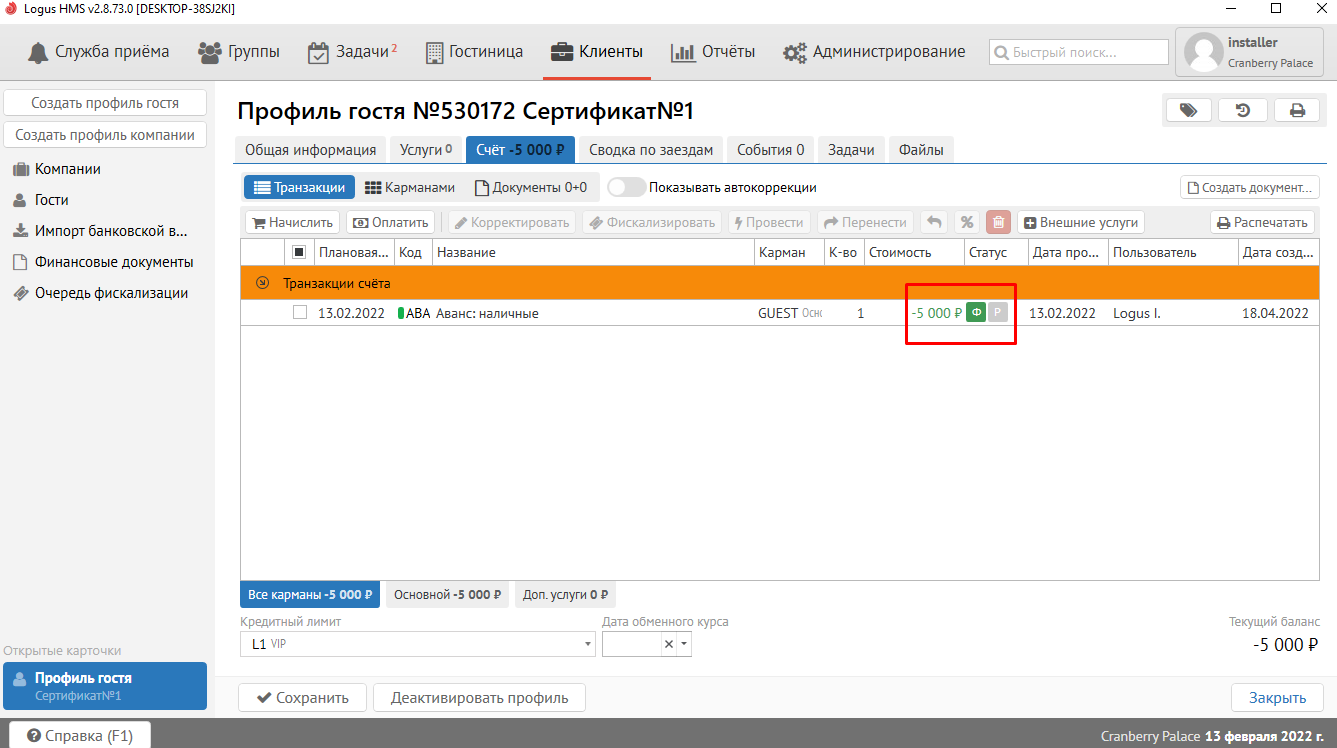
Task: Click the red trash delete icon
Action: [998, 223]
